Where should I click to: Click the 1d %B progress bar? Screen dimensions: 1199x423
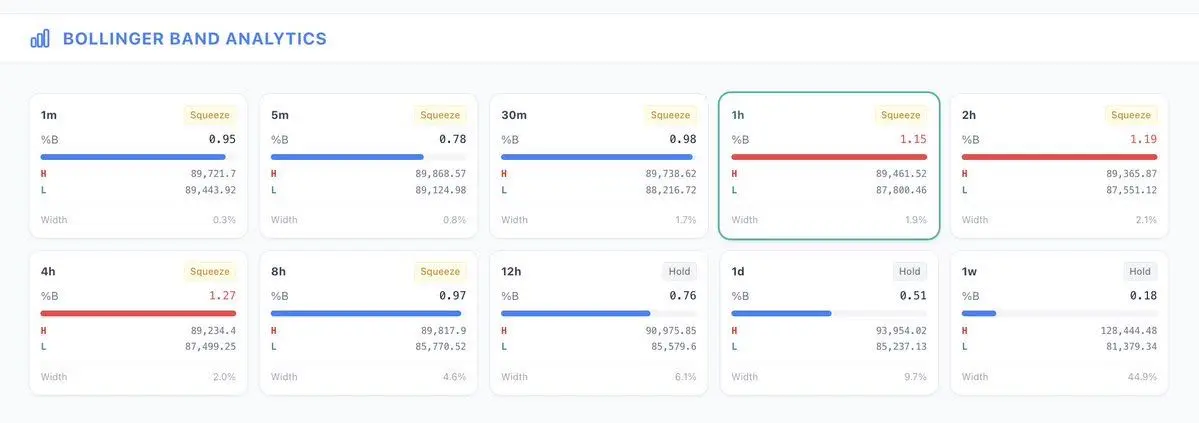click(829, 313)
